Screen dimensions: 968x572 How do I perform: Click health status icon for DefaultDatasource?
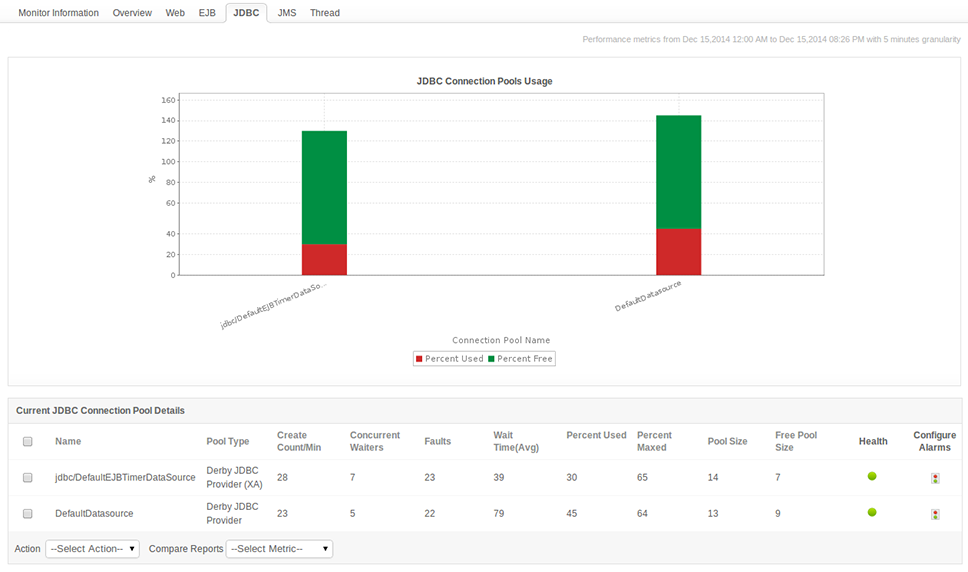[x=872, y=512]
